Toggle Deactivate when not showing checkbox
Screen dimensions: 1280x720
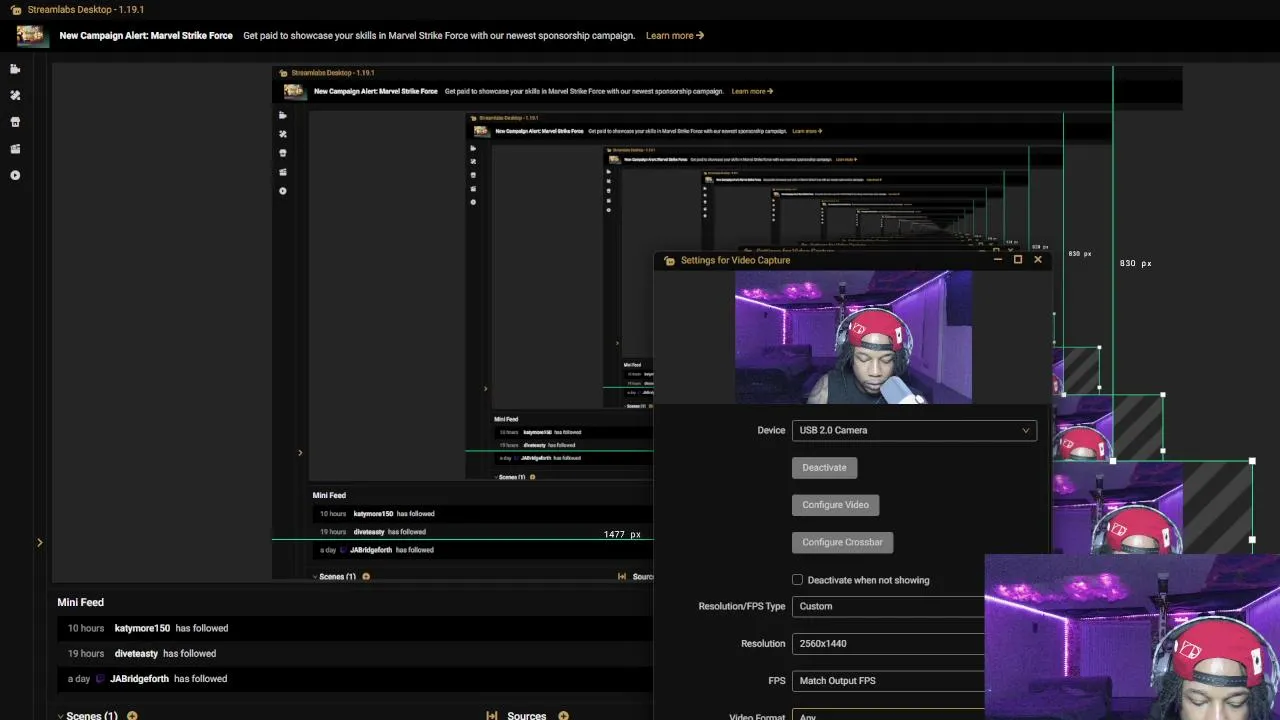tap(797, 580)
